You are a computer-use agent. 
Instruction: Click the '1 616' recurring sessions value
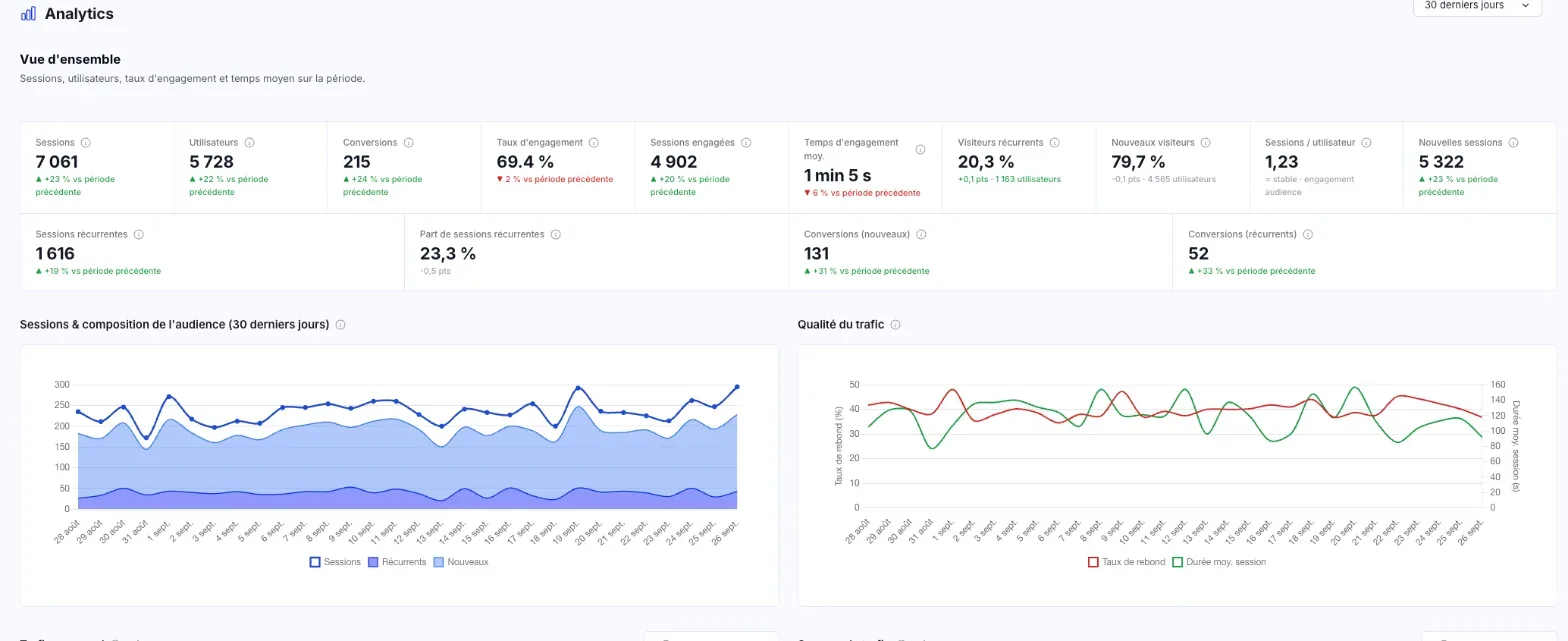pyautogui.click(x=55, y=254)
